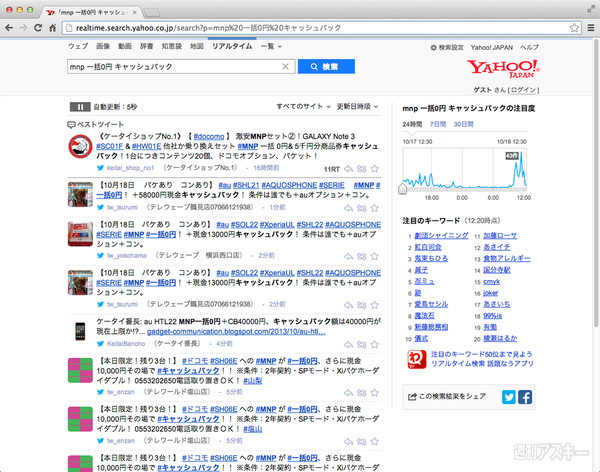Reload the page with the refresh icon

(38, 28)
